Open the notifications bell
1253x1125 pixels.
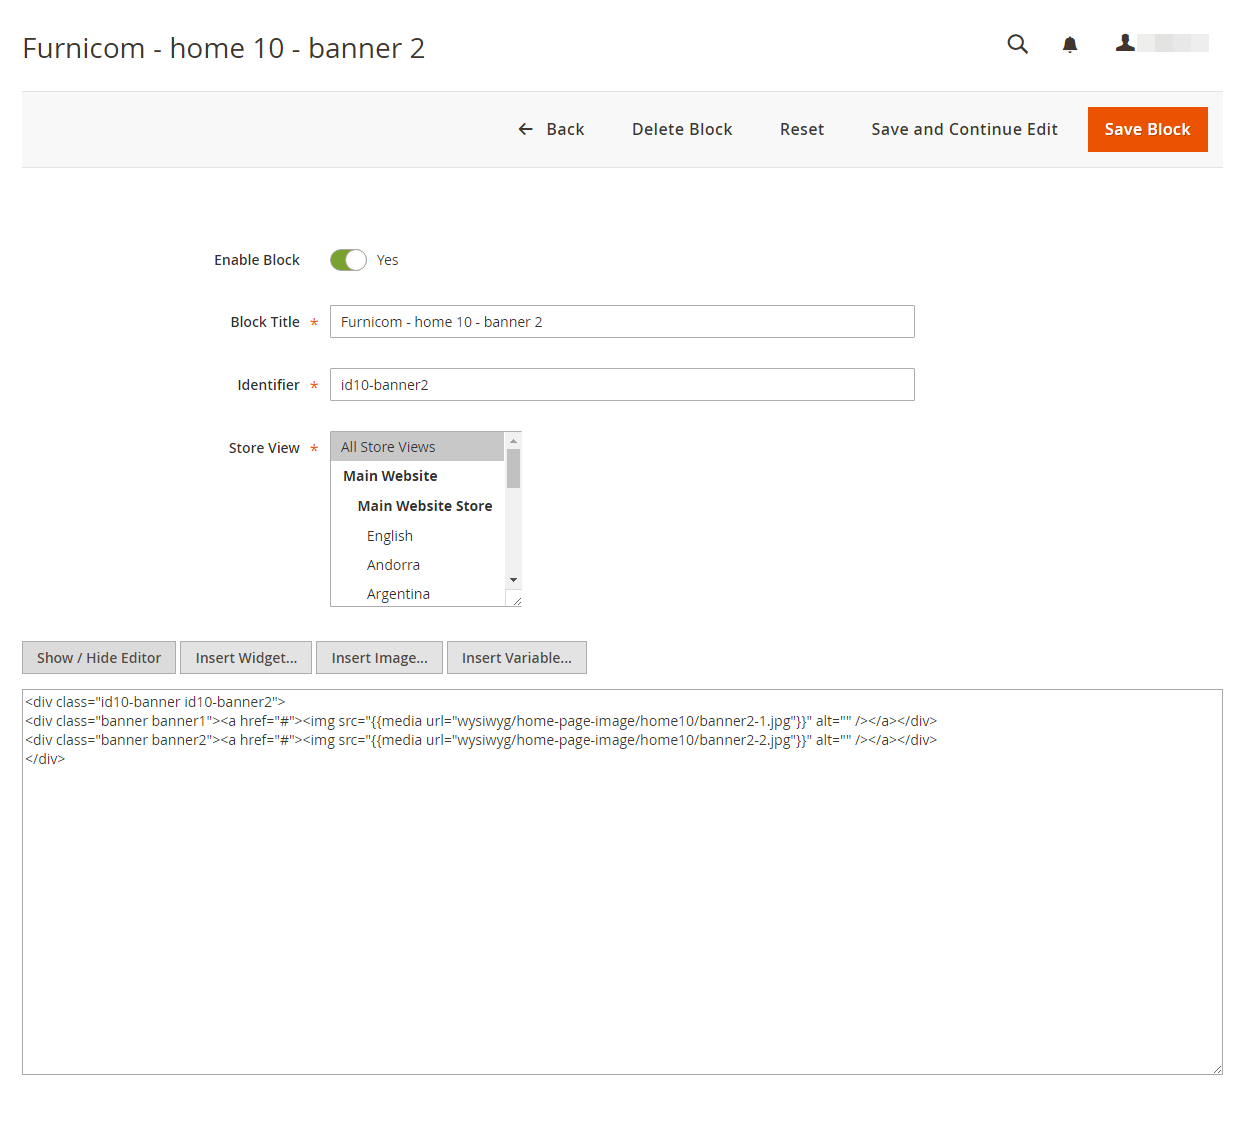pyautogui.click(x=1069, y=44)
